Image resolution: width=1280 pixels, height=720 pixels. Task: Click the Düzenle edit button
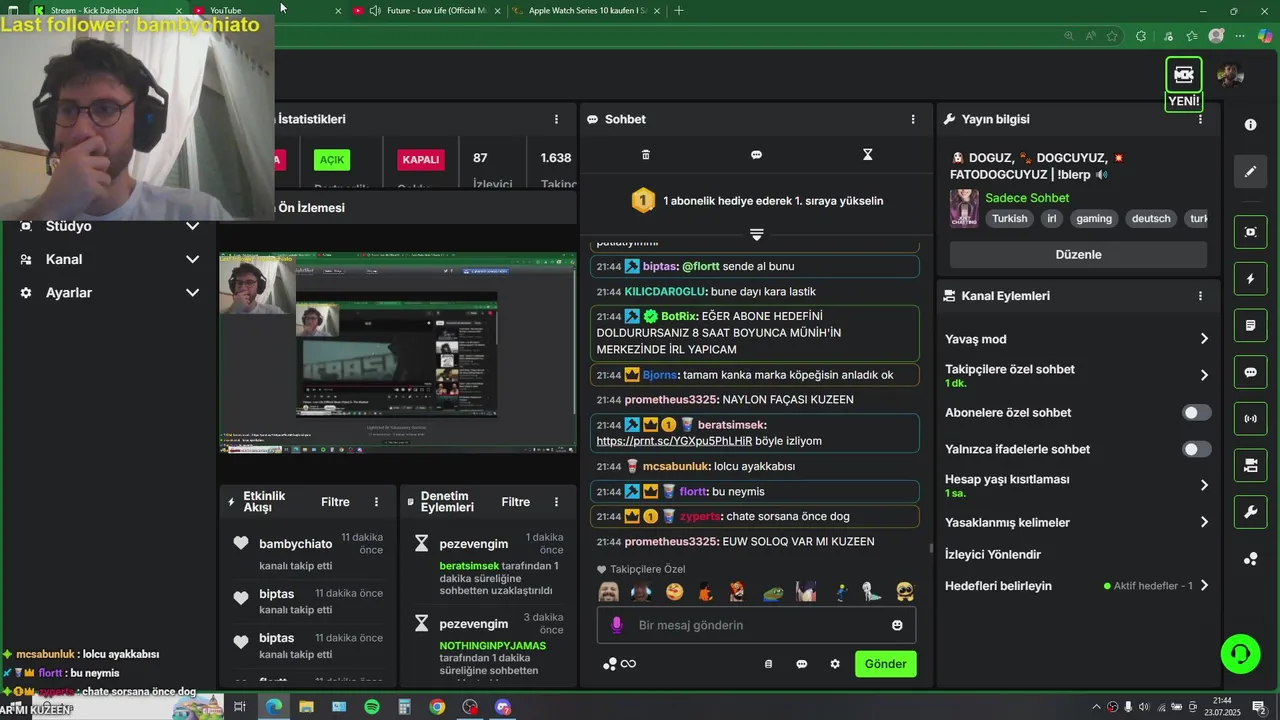pyautogui.click(x=1078, y=254)
